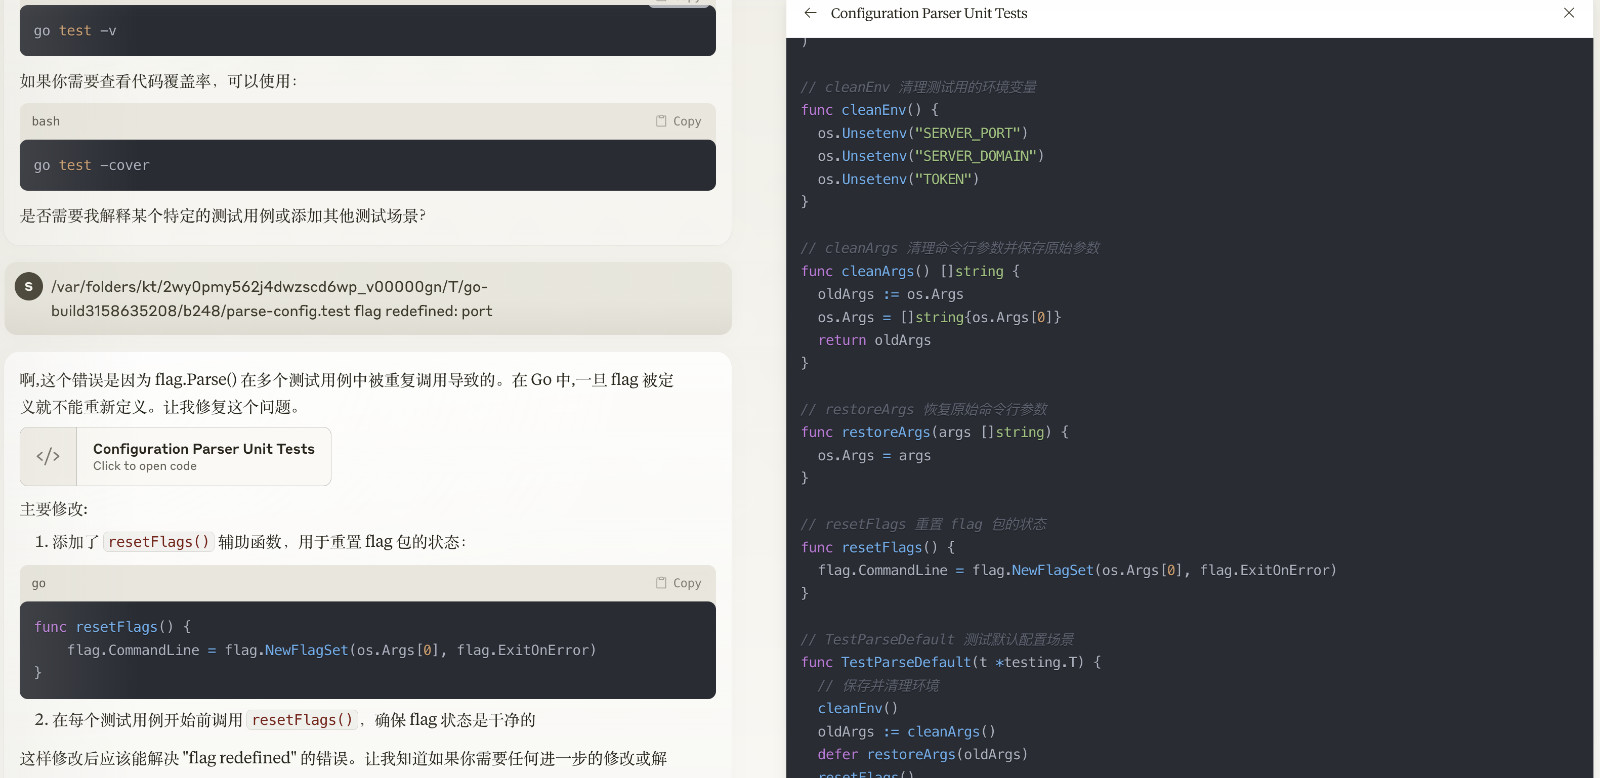
Task: Click 'func resetFlags() {' in the right code panel
Action: click(877, 547)
